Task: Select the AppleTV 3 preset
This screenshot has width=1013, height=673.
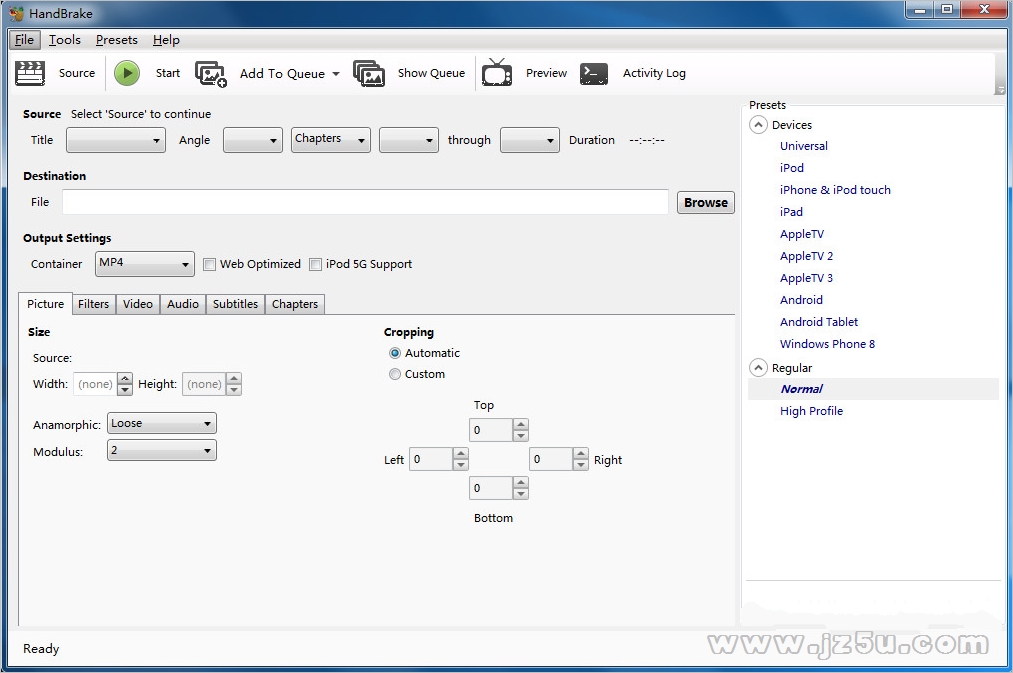Action: (806, 278)
